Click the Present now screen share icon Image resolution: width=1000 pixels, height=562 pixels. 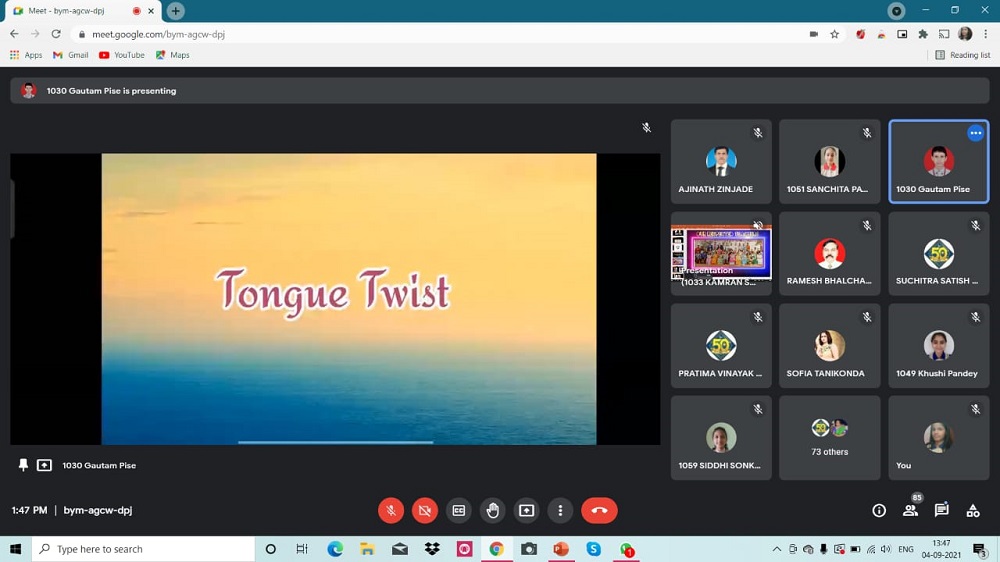point(526,510)
